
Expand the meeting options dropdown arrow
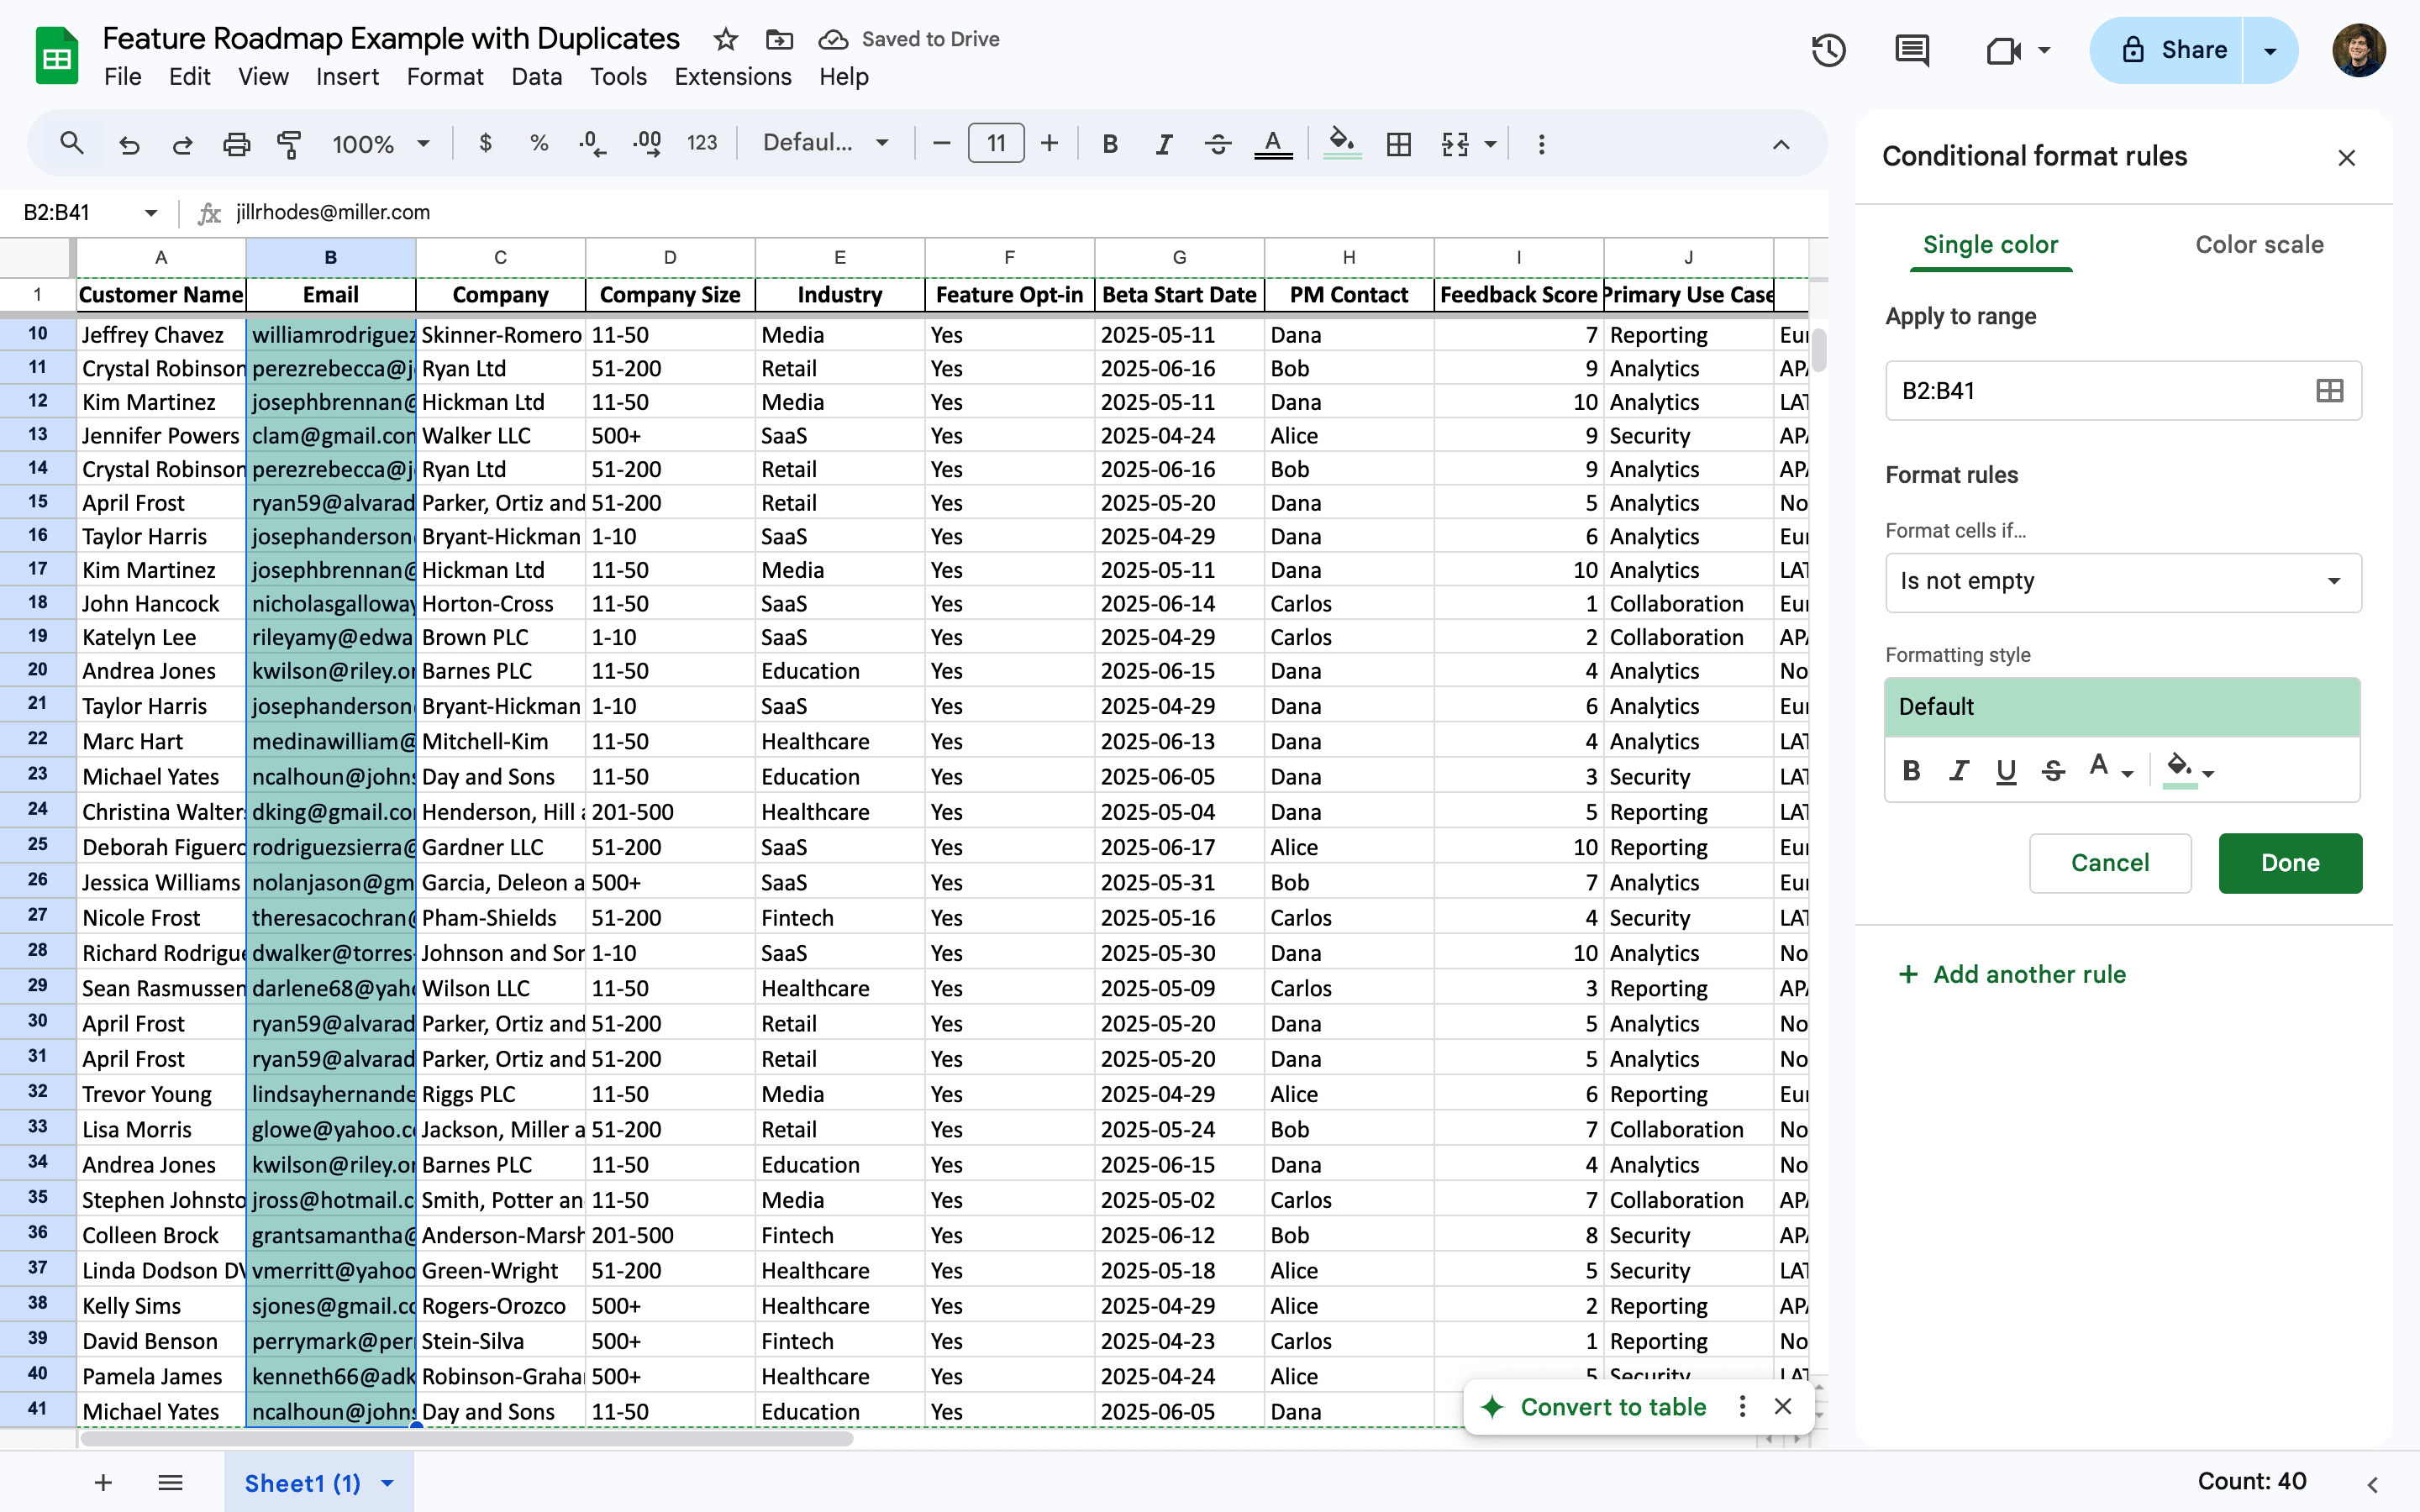2044,50
